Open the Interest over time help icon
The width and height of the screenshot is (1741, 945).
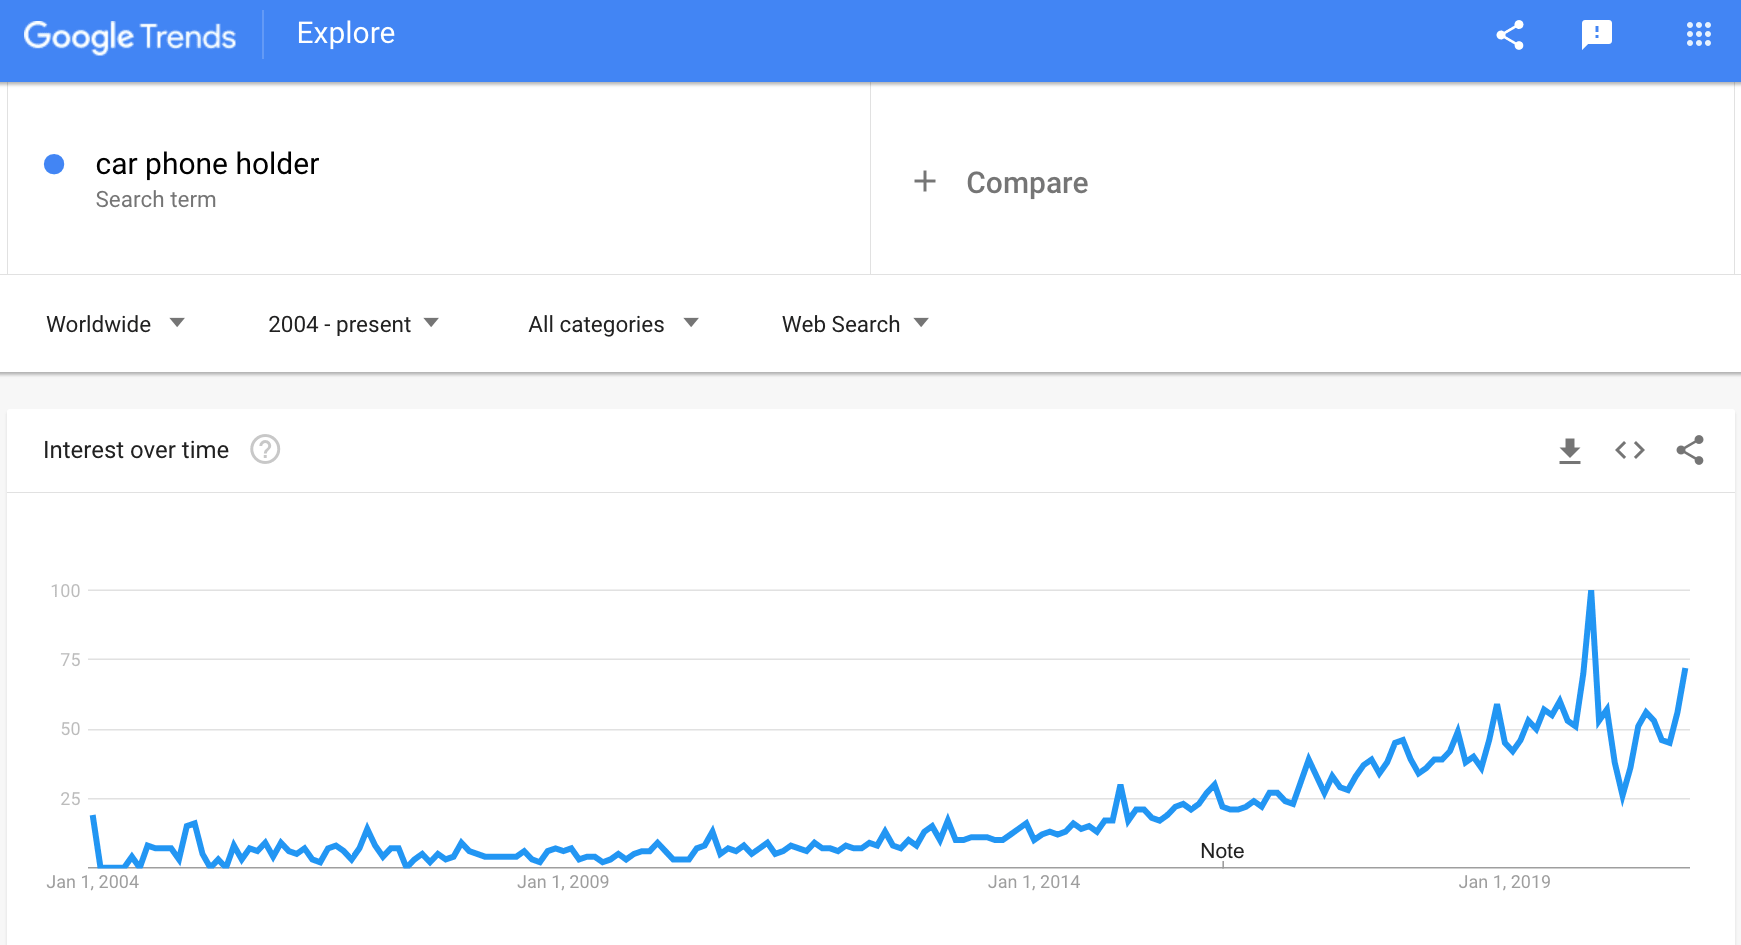265,450
